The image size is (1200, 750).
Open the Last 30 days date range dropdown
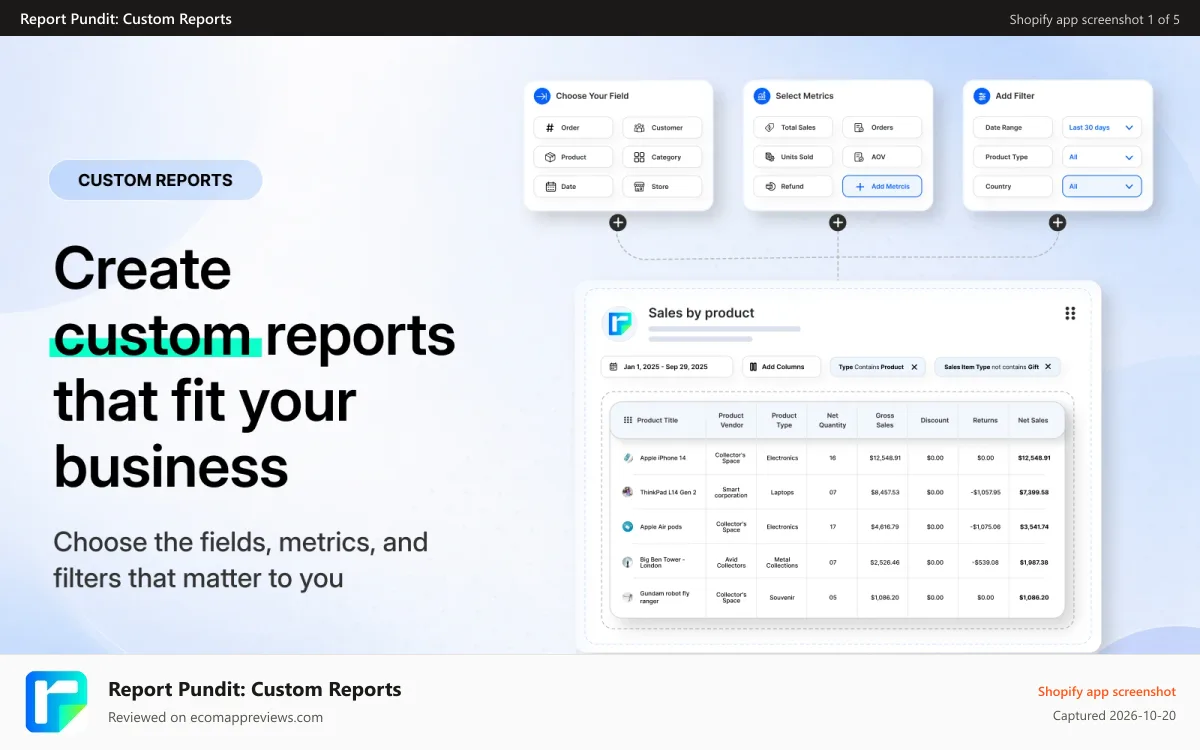pyautogui.click(x=1102, y=128)
